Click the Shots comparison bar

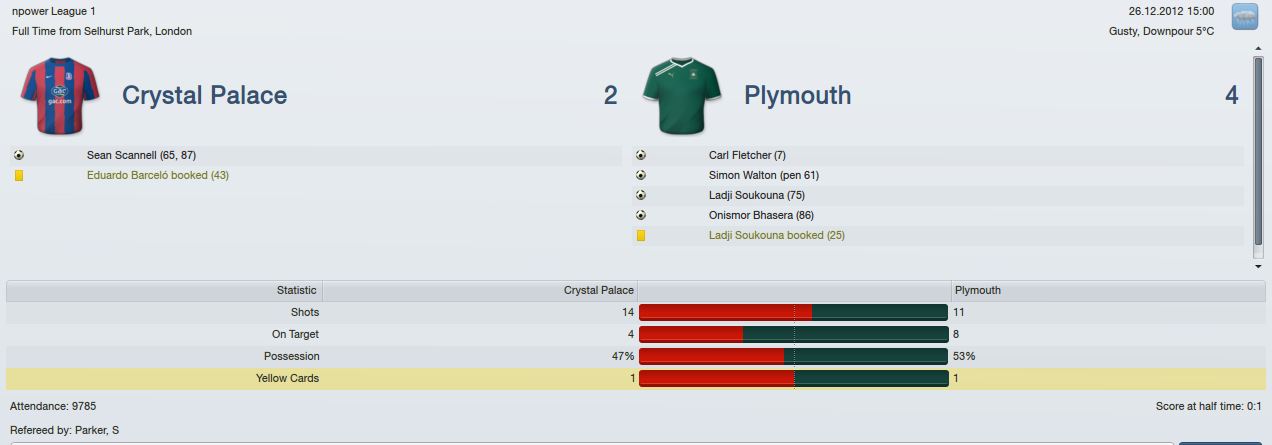tap(794, 312)
